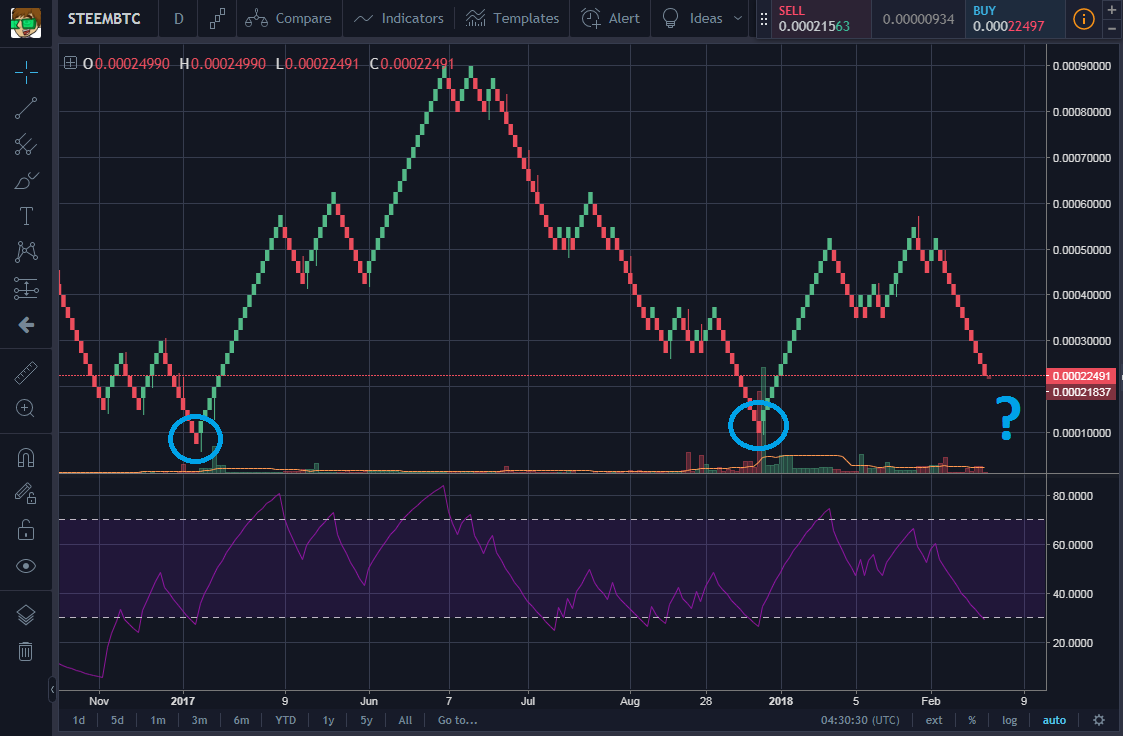Toggle stay in drawing mode
This screenshot has height=736, width=1123.
click(x=26, y=493)
